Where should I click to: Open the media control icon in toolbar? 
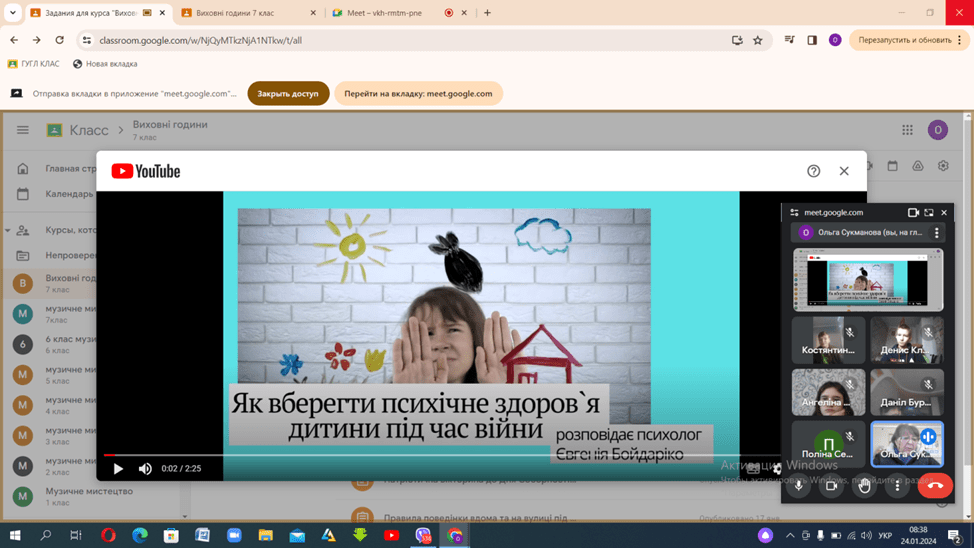pyautogui.click(x=790, y=40)
